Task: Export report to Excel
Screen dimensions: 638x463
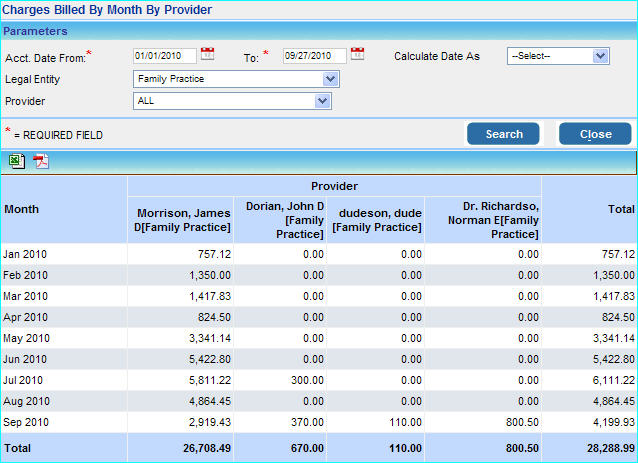Action: point(17,161)
